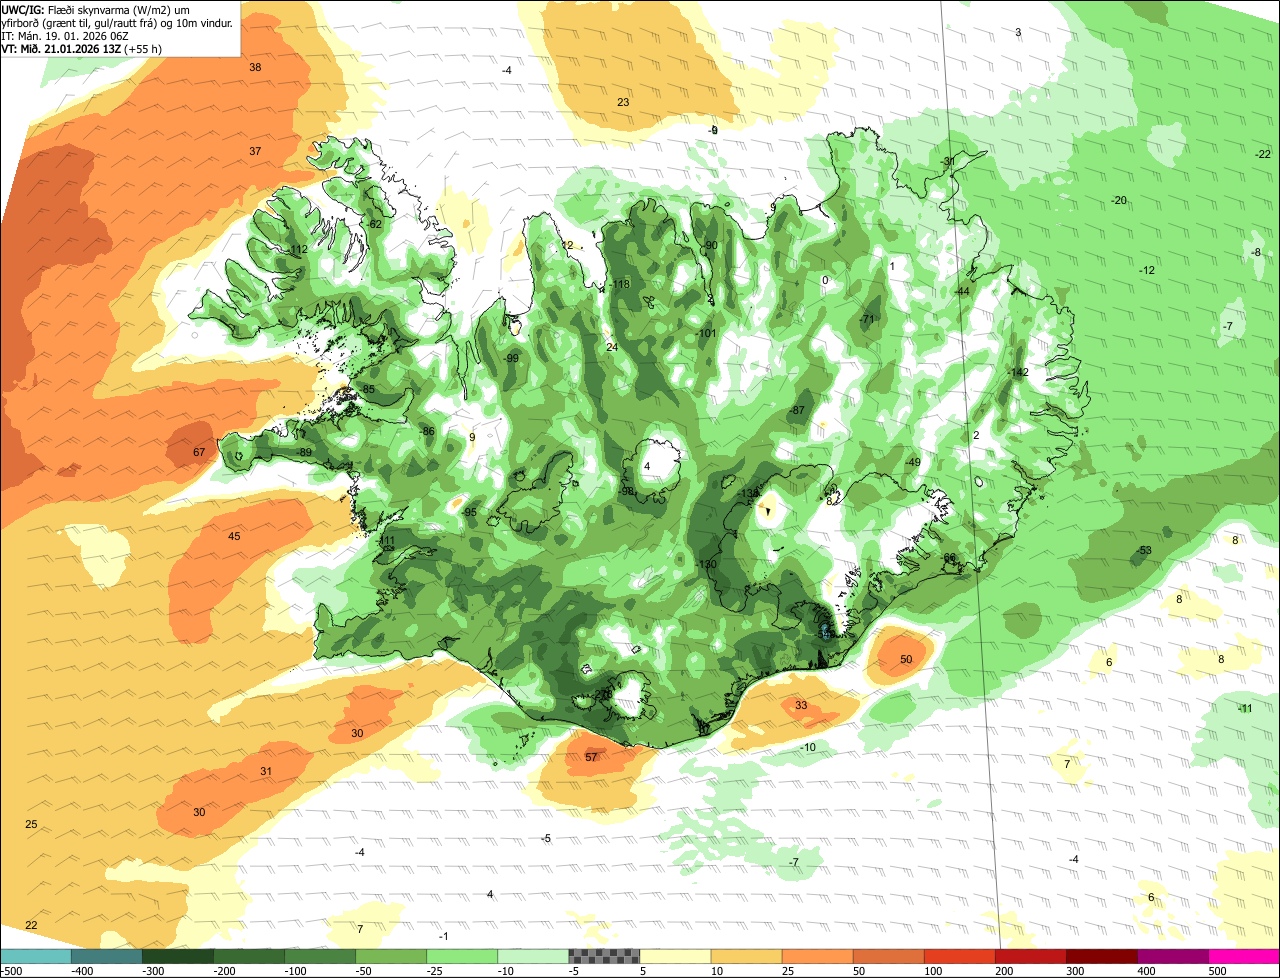Click the legend swatch between -100 and -50
This screenshot has width=1280, height=978.
320,956
